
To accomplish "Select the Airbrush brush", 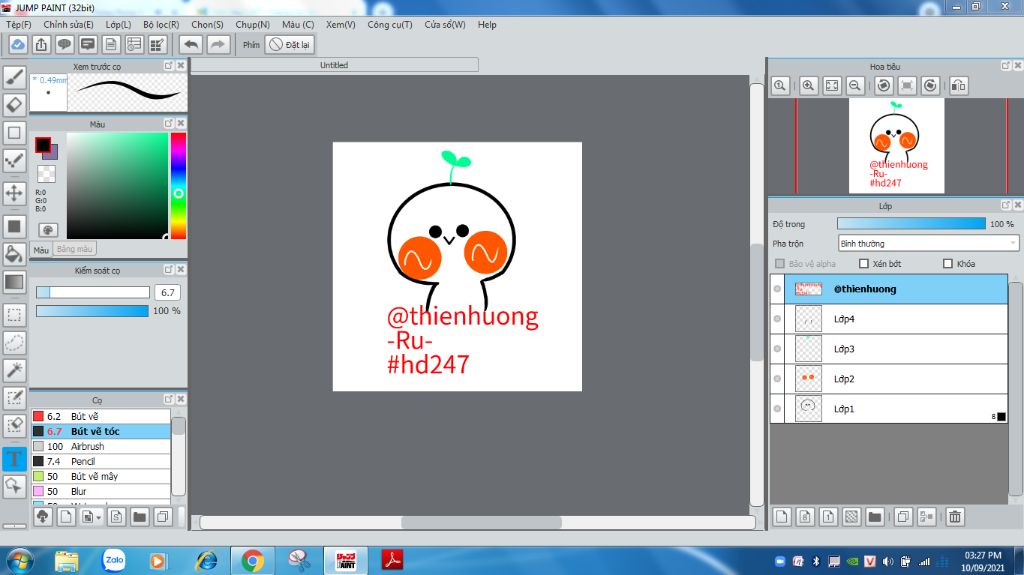I will pos(101,446).
